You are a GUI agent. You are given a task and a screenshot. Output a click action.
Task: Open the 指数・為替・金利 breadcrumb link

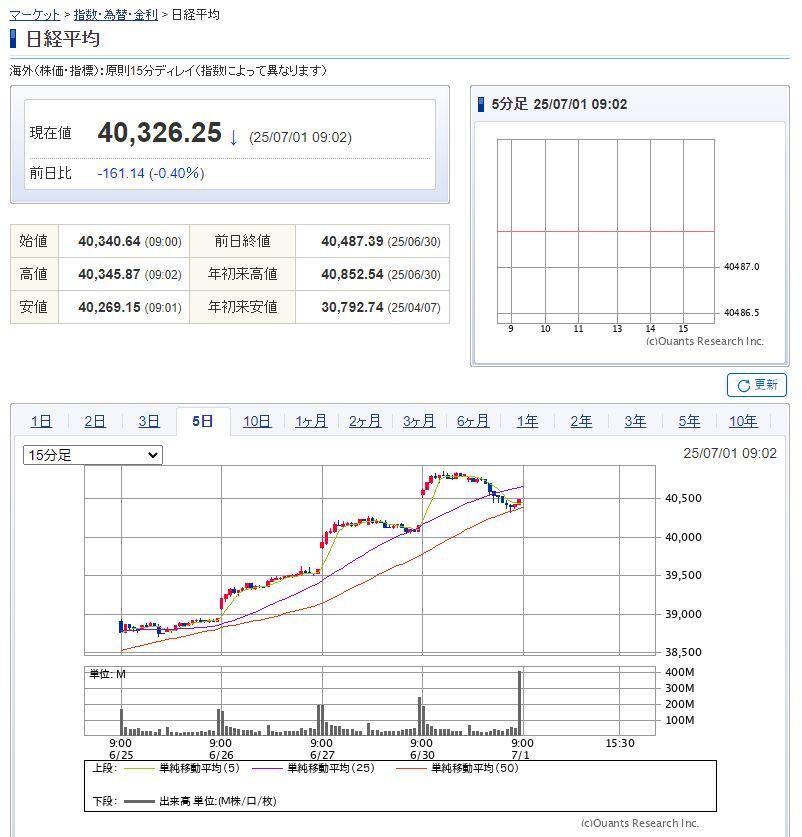click(116, 15)
